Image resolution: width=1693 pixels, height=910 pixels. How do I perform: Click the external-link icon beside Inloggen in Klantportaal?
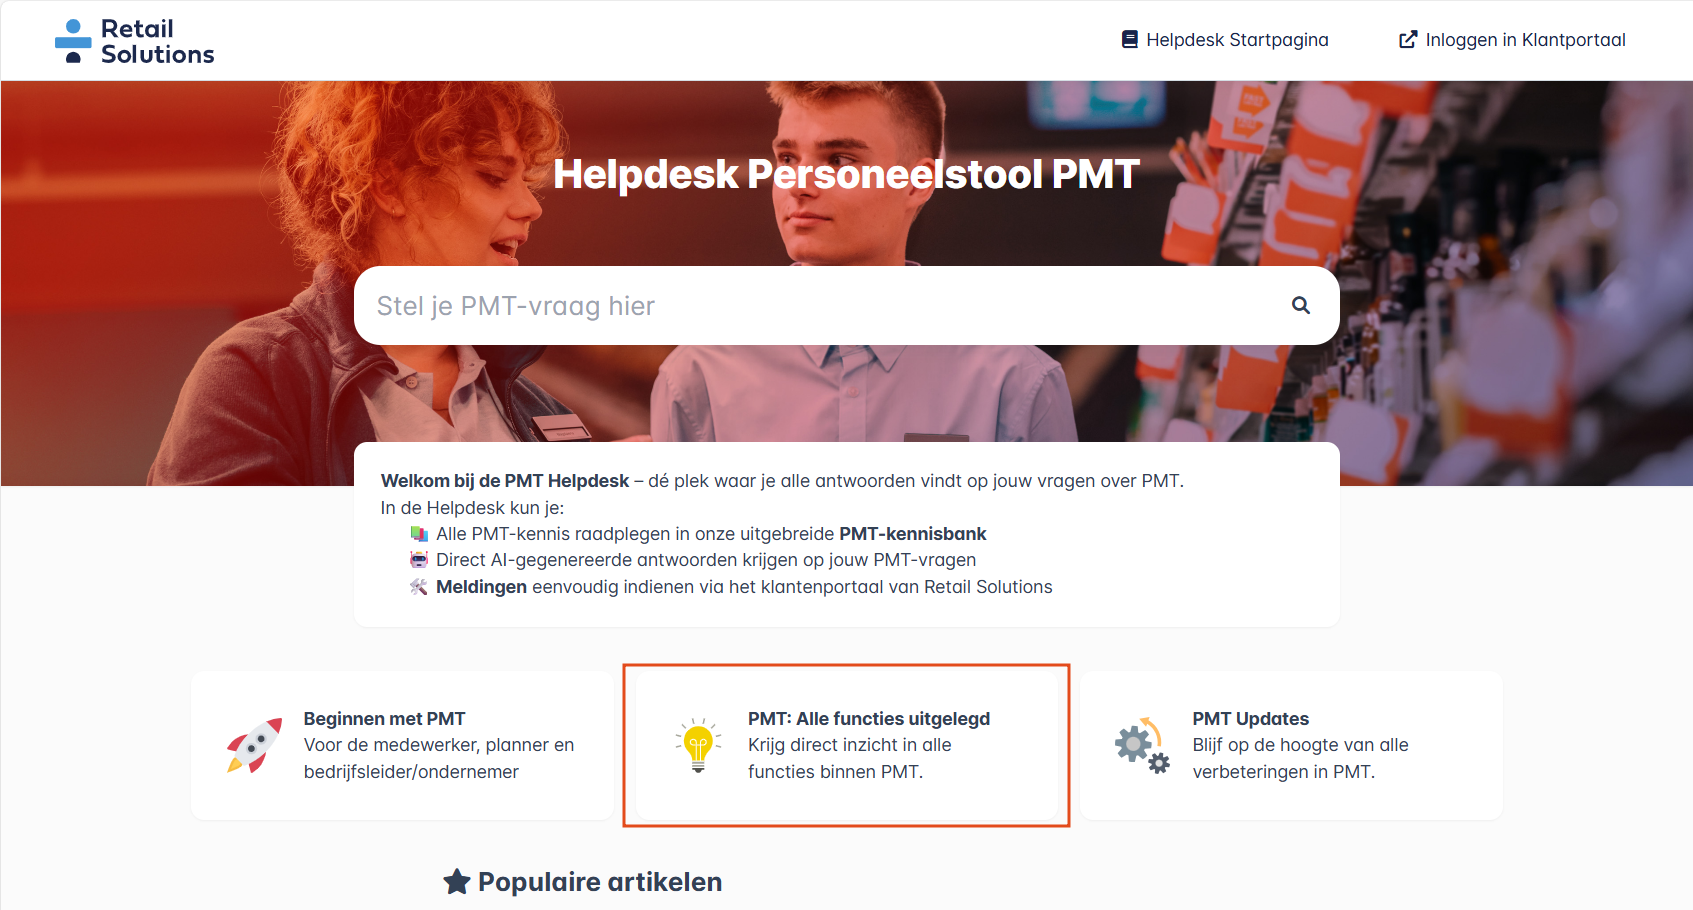[1408, 40]
